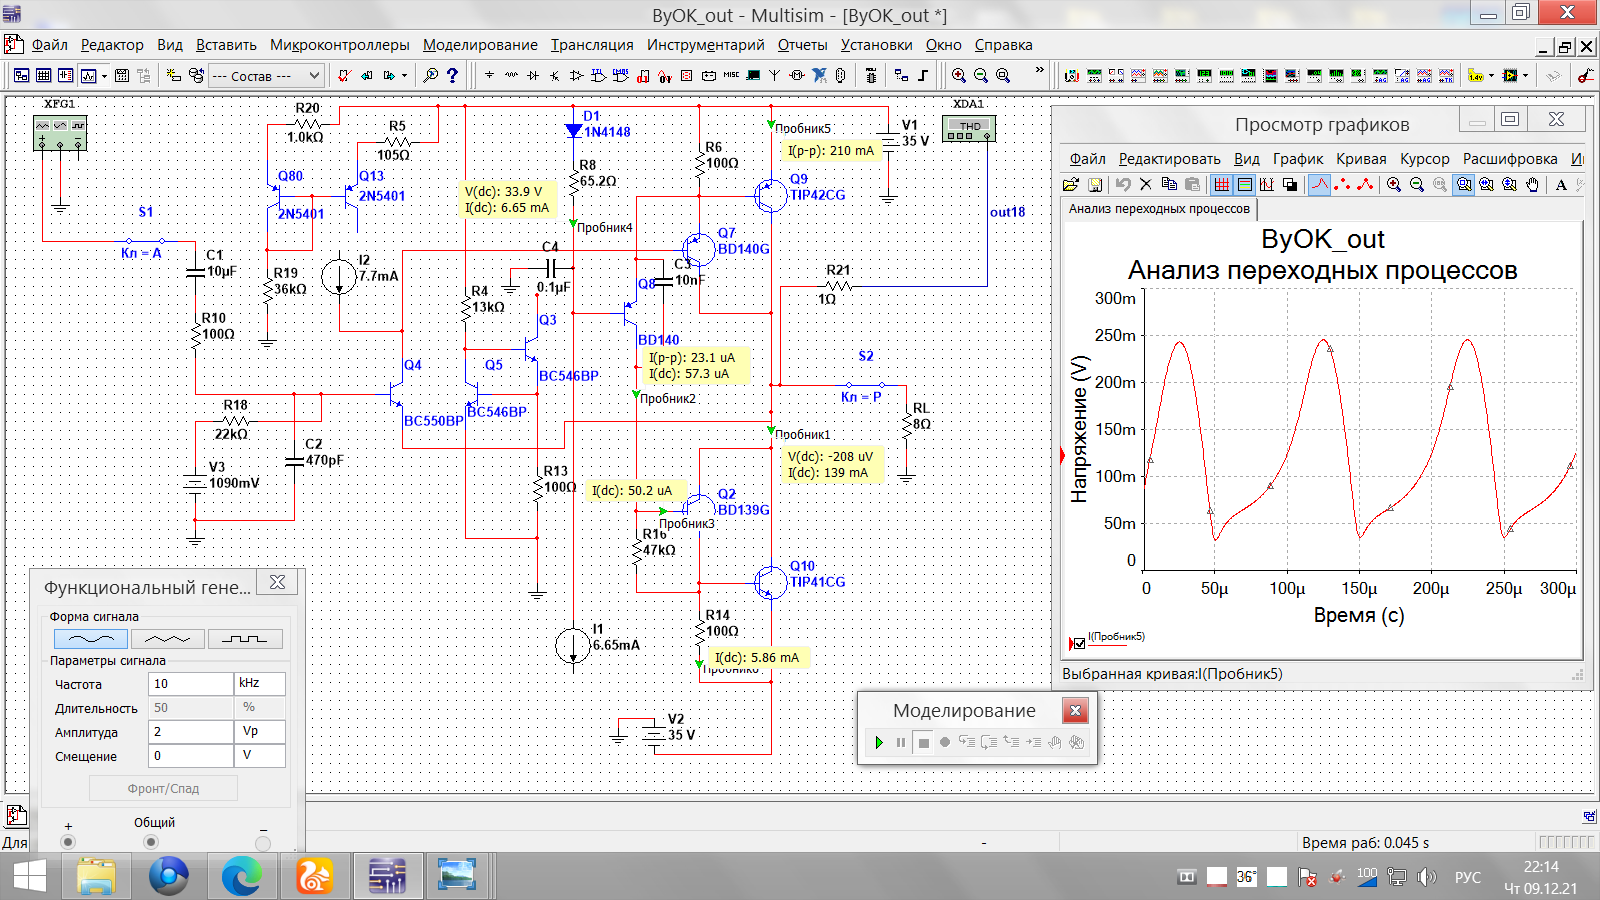Open the amplitude unit Vp dropdown
Viewport: 1600px width, 900px height.
(x=260, y=731)
